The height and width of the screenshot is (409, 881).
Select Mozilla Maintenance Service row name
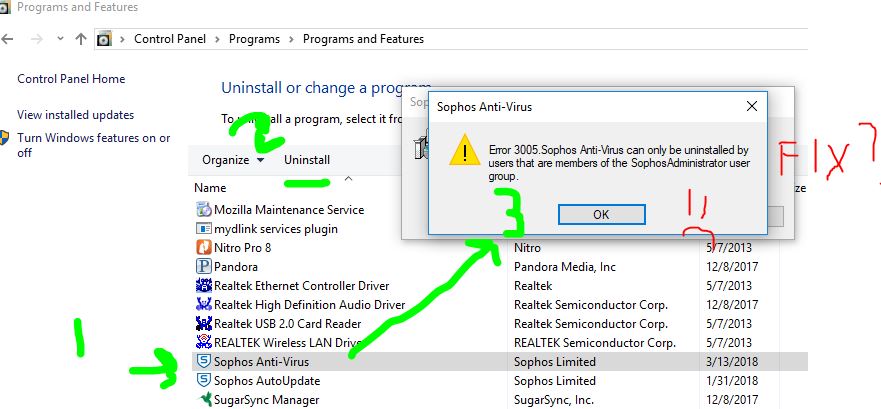click(x=289, y=210)
